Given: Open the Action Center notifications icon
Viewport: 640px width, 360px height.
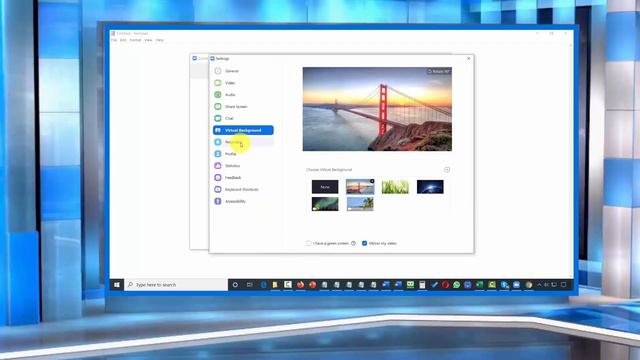Looking at the screenshot, I should pos(564,285).
